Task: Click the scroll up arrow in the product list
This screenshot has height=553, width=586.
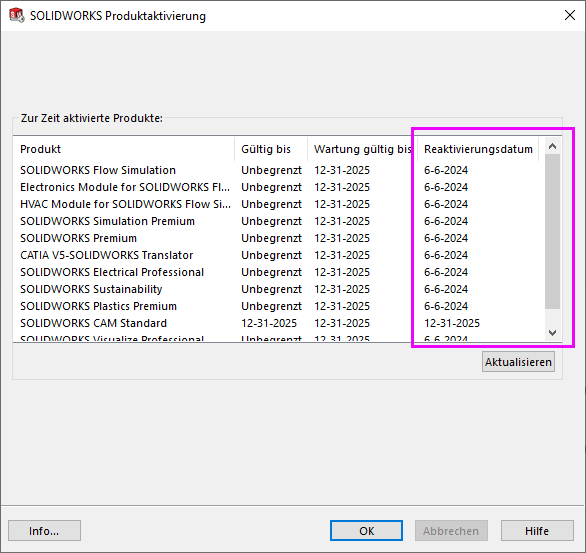Action: (552, 146)
